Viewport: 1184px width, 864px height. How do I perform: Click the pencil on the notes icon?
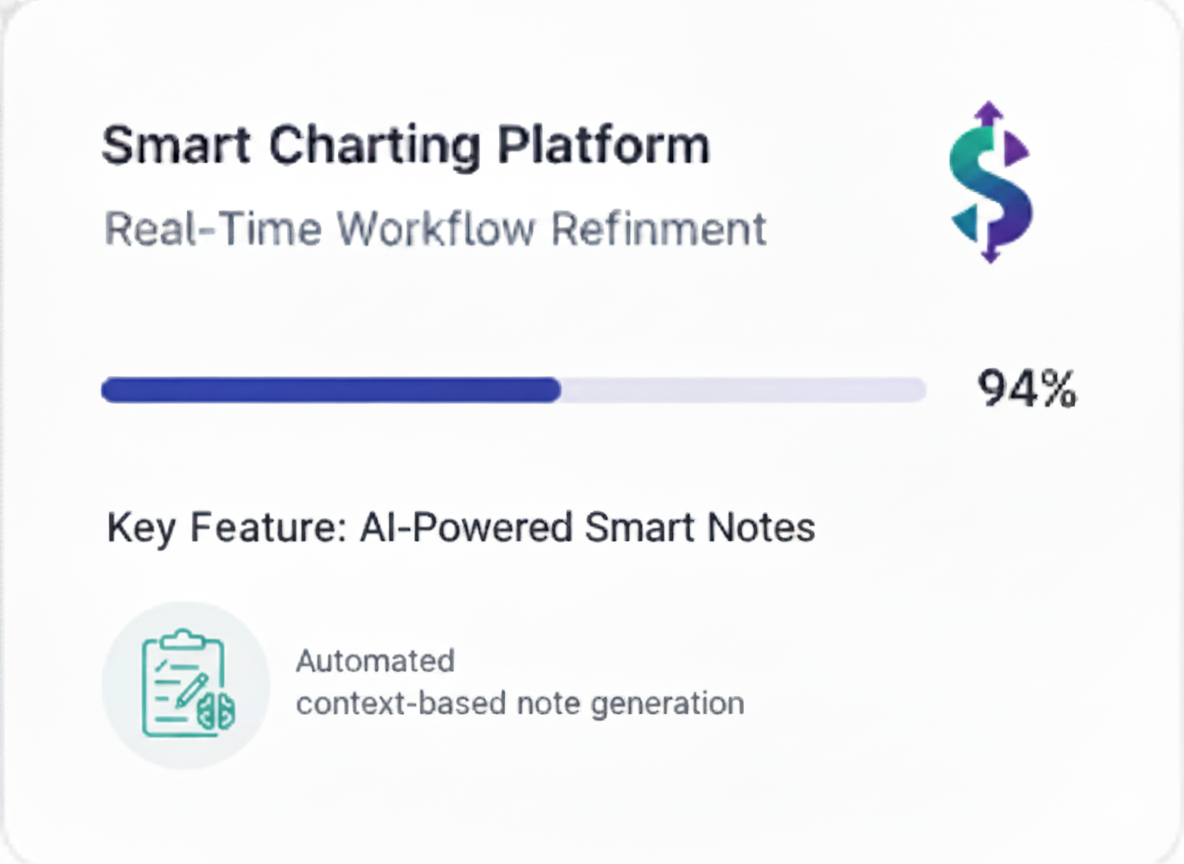tap(194, 689)
